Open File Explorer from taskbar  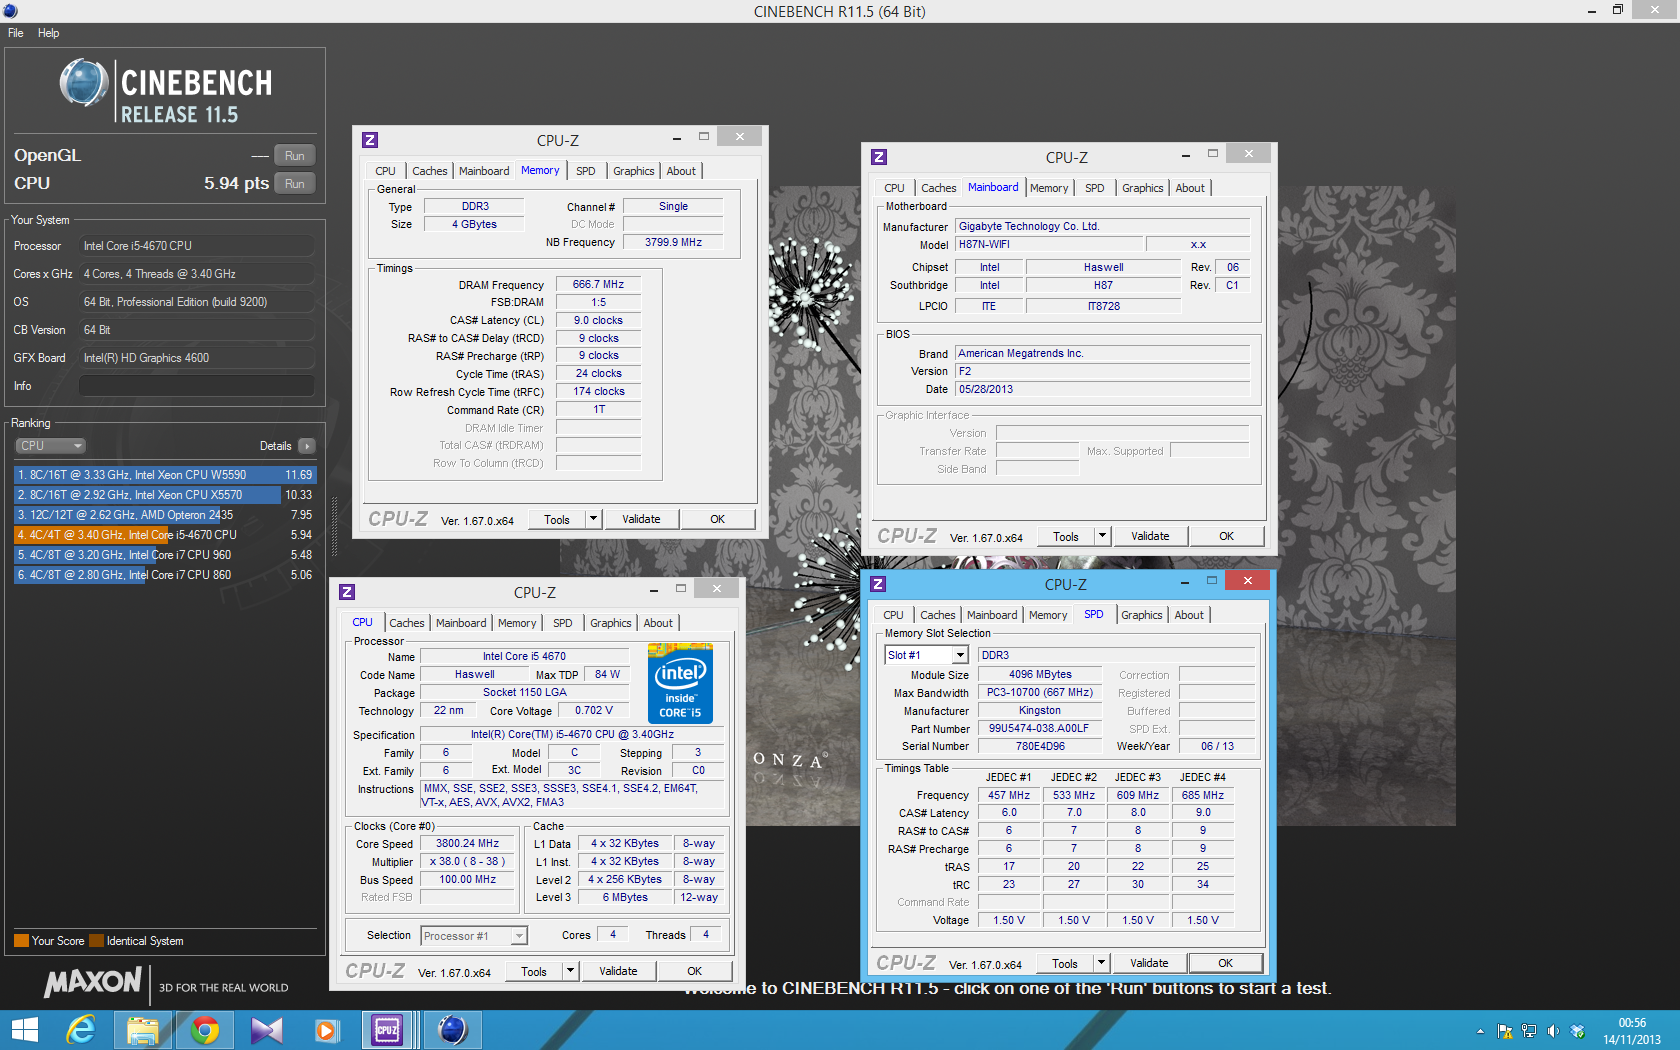coord(143,1030)
